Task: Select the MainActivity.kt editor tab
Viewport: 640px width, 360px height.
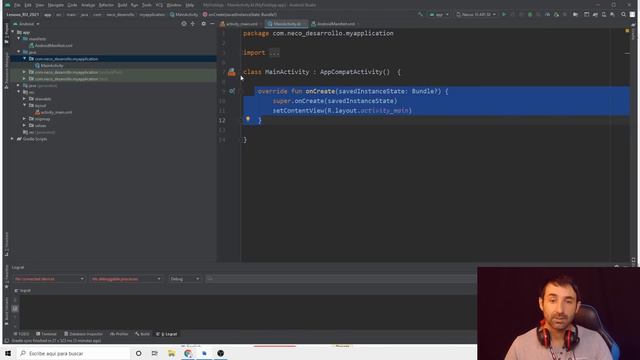Action: [x=286, y=24]
